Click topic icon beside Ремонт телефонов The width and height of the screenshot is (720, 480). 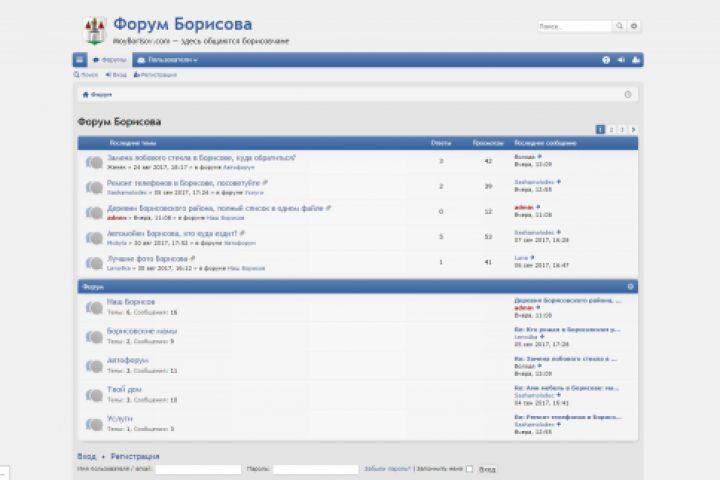tap(94, 187)
